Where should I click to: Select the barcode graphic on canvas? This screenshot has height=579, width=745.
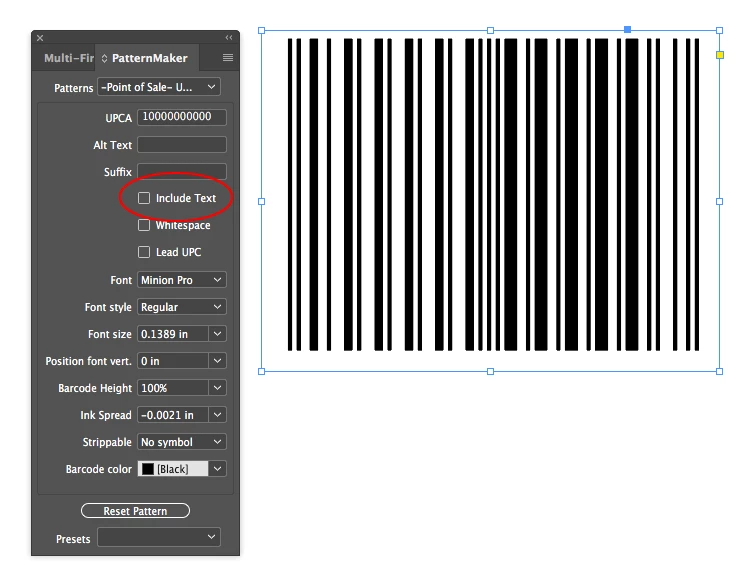(x=493, y=195)
